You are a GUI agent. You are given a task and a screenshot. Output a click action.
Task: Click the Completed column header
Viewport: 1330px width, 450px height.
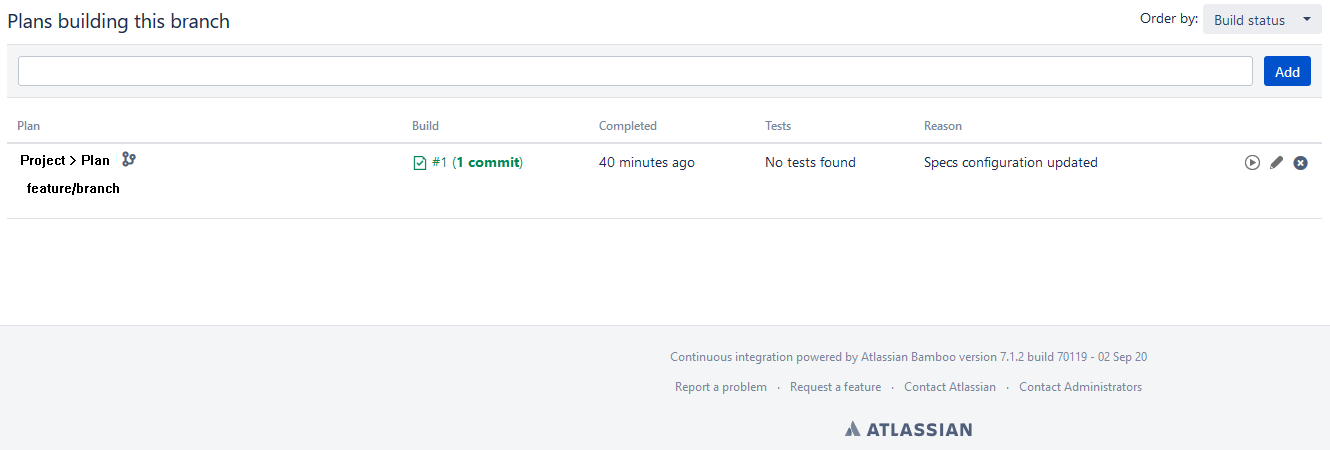tap(628, 126)
